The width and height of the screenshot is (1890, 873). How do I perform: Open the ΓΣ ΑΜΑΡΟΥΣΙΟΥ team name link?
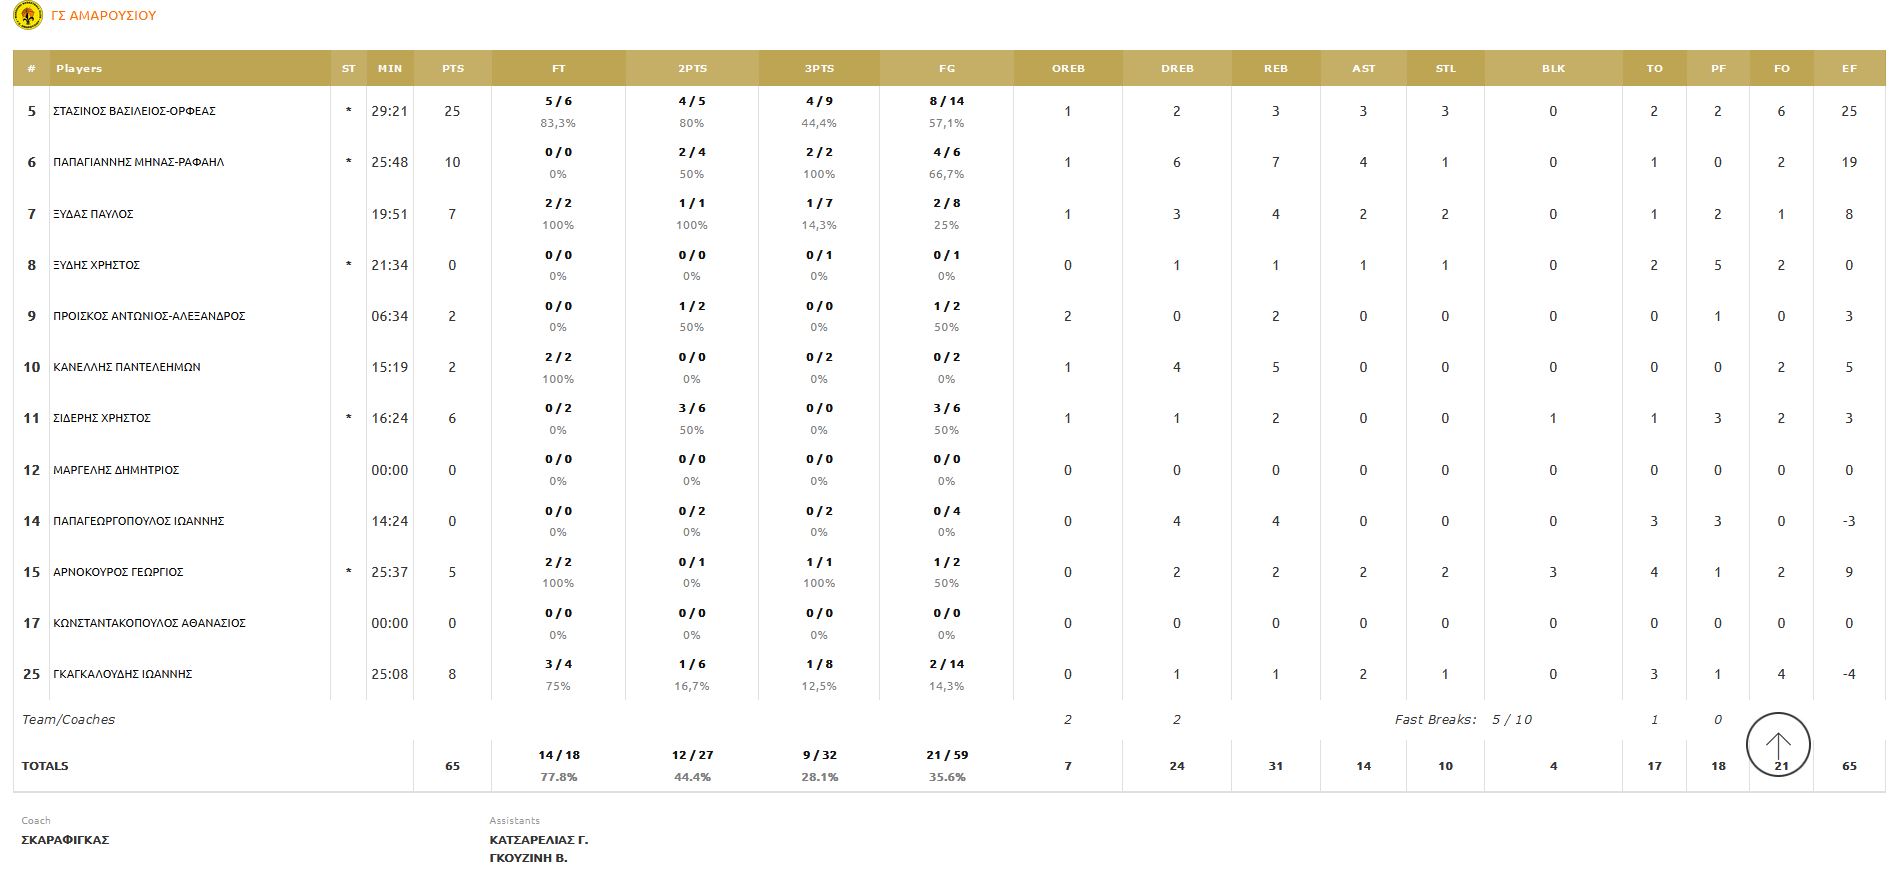click(103, 16)
